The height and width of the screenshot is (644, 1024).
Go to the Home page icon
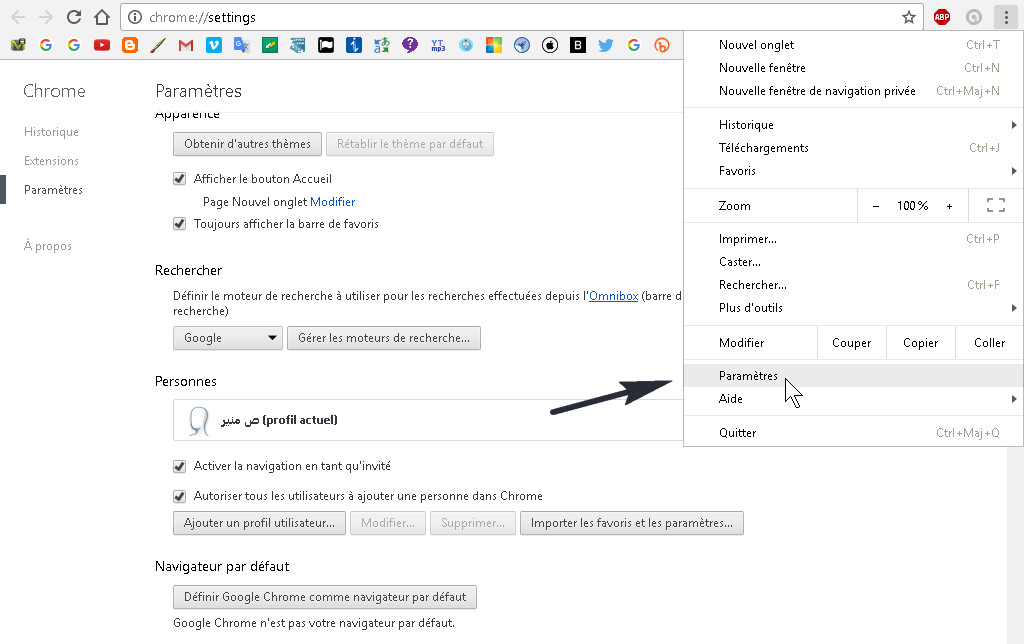coord(101,17)
